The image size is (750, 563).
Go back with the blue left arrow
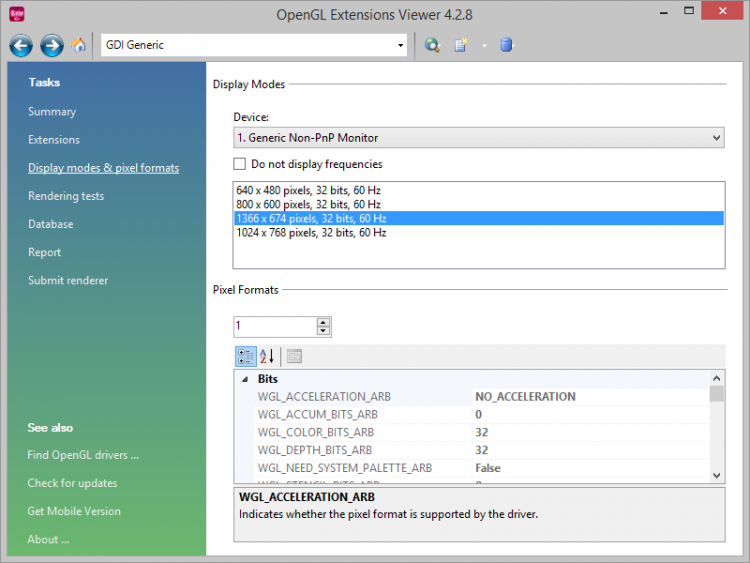(21, 46)
